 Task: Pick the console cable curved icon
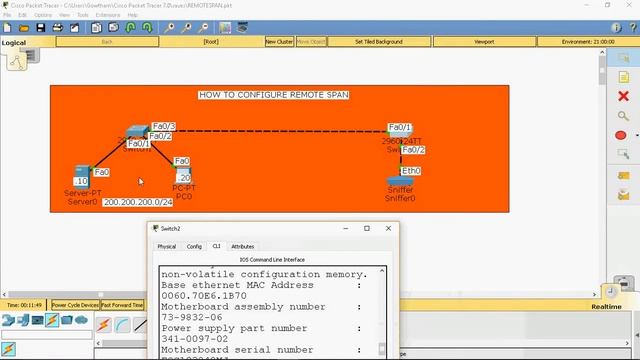(x=122, y=325)
